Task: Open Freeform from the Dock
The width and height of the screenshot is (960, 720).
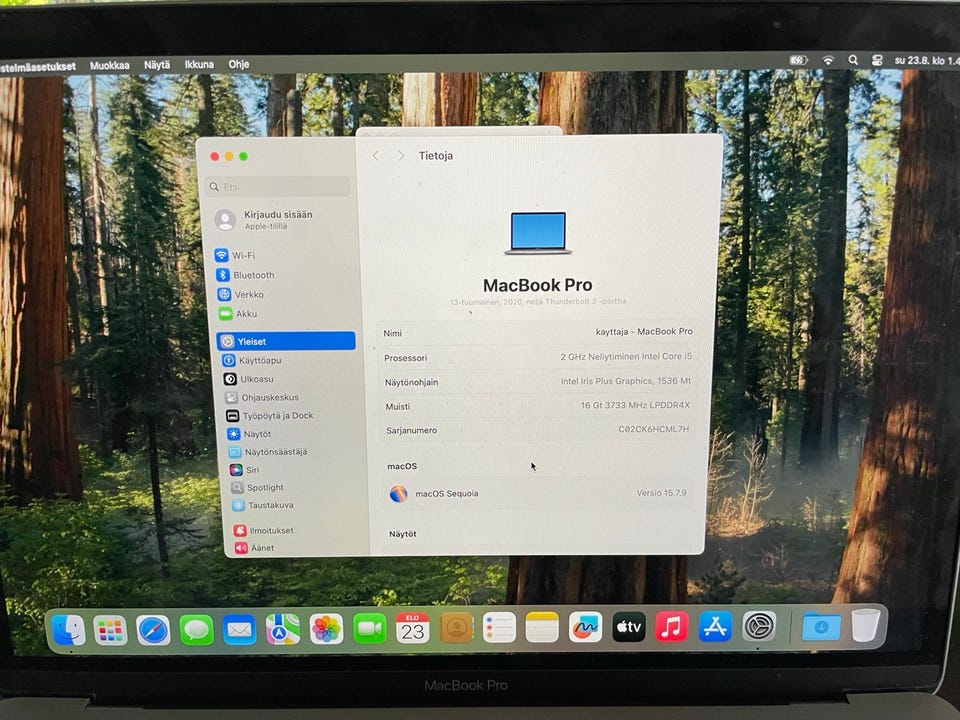Action: coord(585,628)
